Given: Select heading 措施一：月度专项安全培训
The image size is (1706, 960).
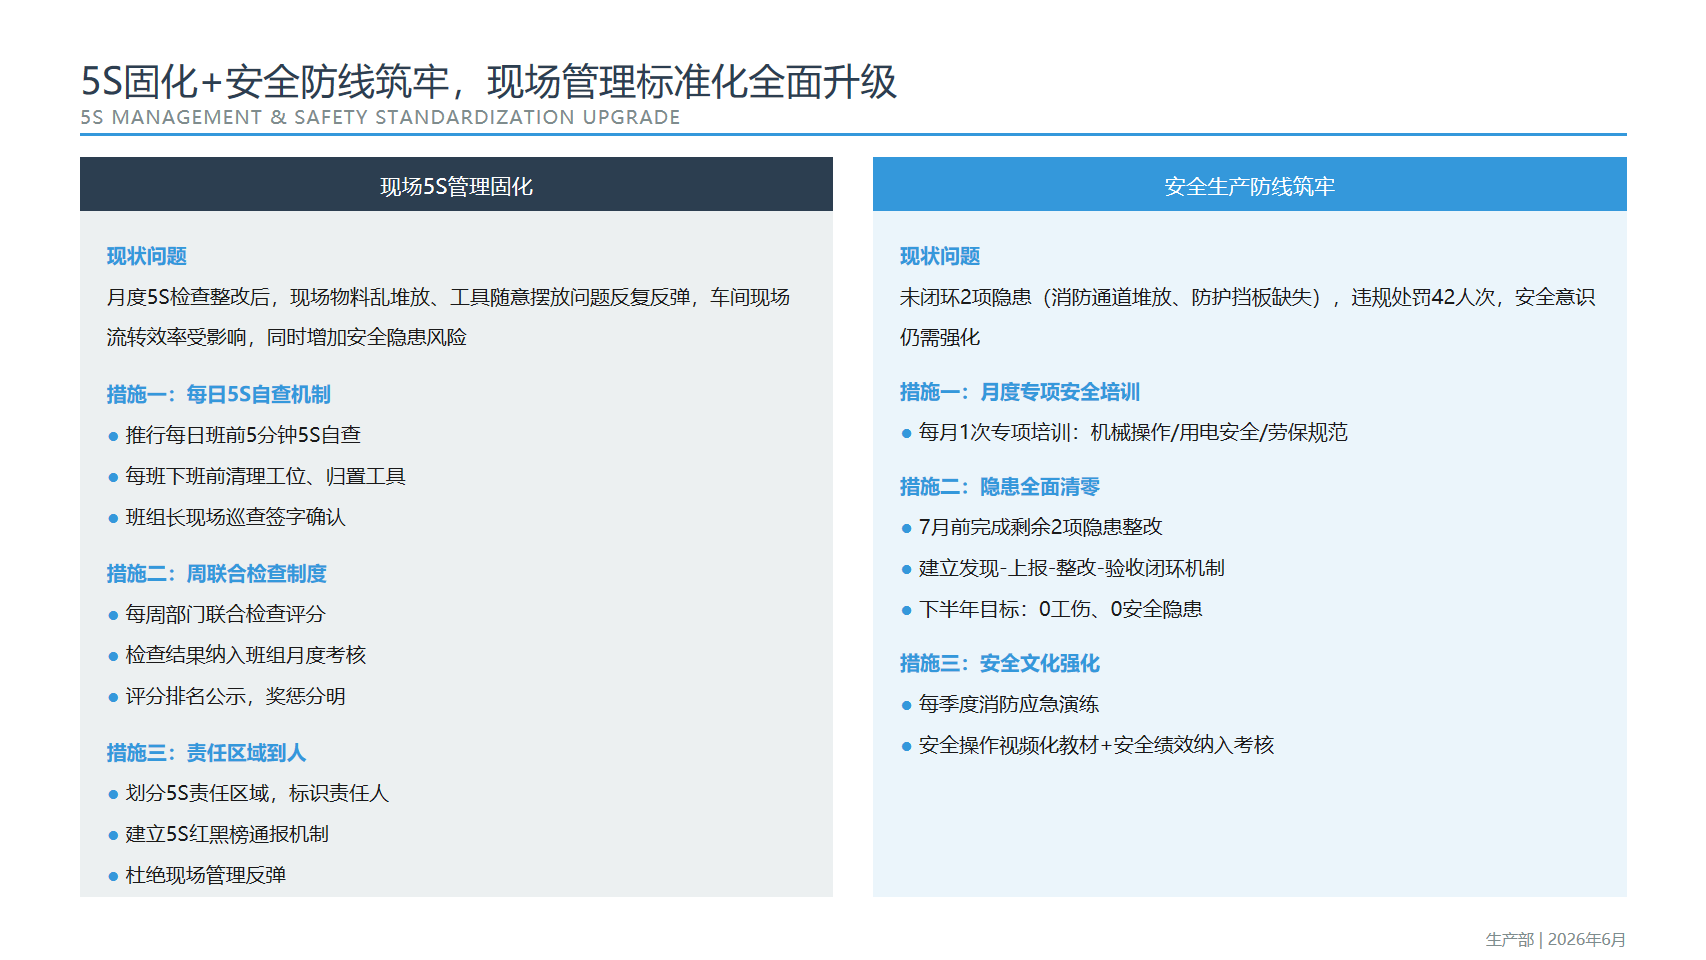Looking at the screenshot, I should 1020,392.
